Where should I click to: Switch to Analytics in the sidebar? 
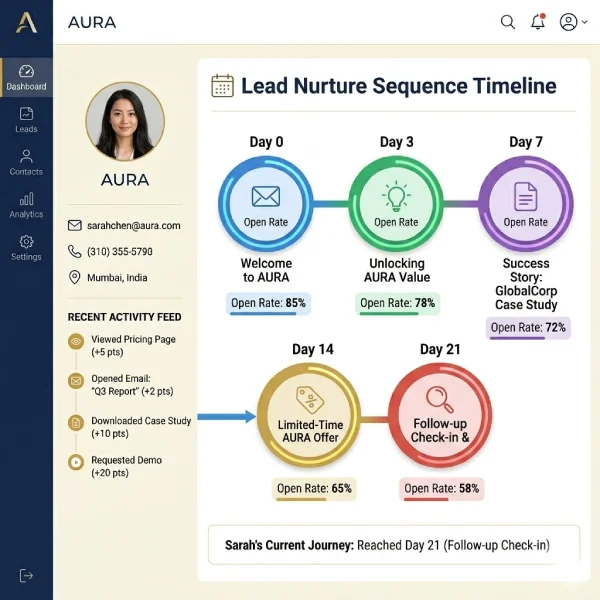[x=26, y=205]
